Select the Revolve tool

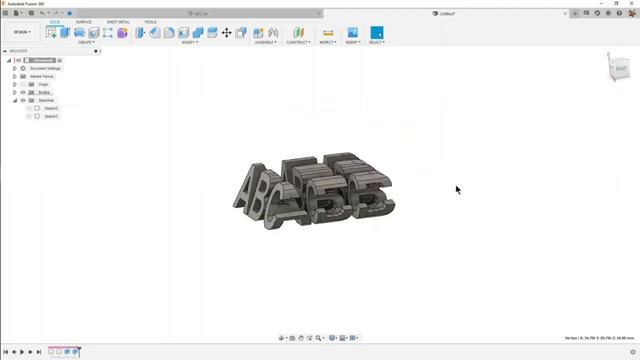pyautogui.click(x=79, y=33)
